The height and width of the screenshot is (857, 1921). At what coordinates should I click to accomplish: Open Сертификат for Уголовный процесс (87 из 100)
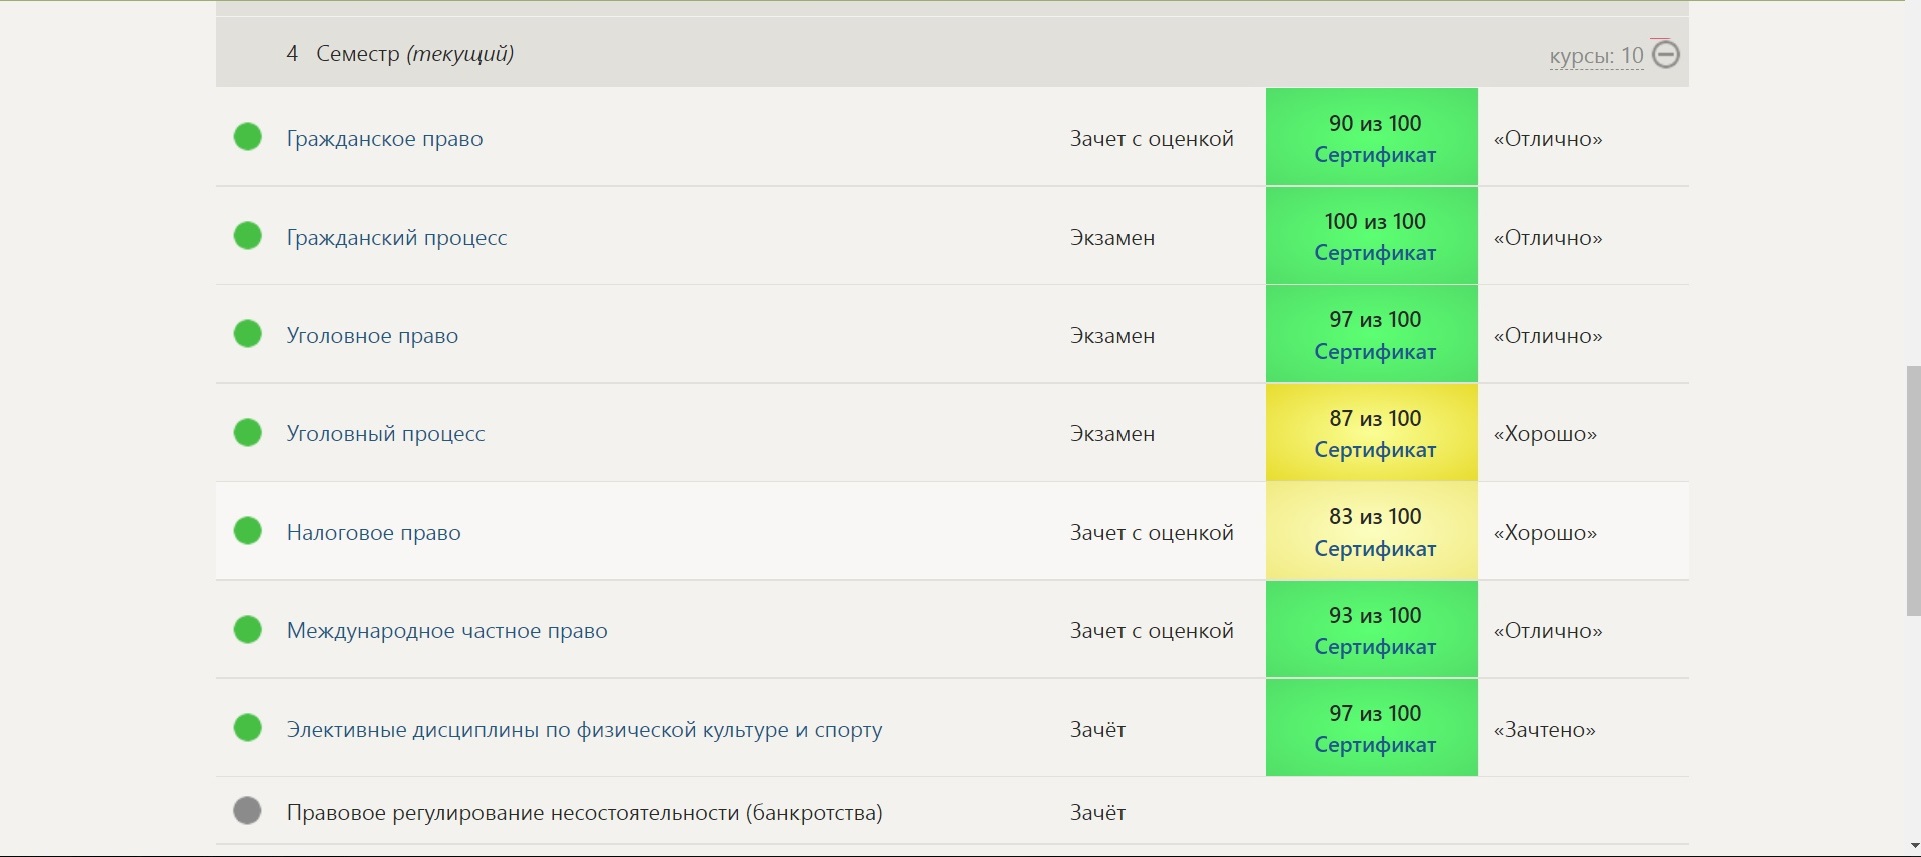(x=1375, y=450)
